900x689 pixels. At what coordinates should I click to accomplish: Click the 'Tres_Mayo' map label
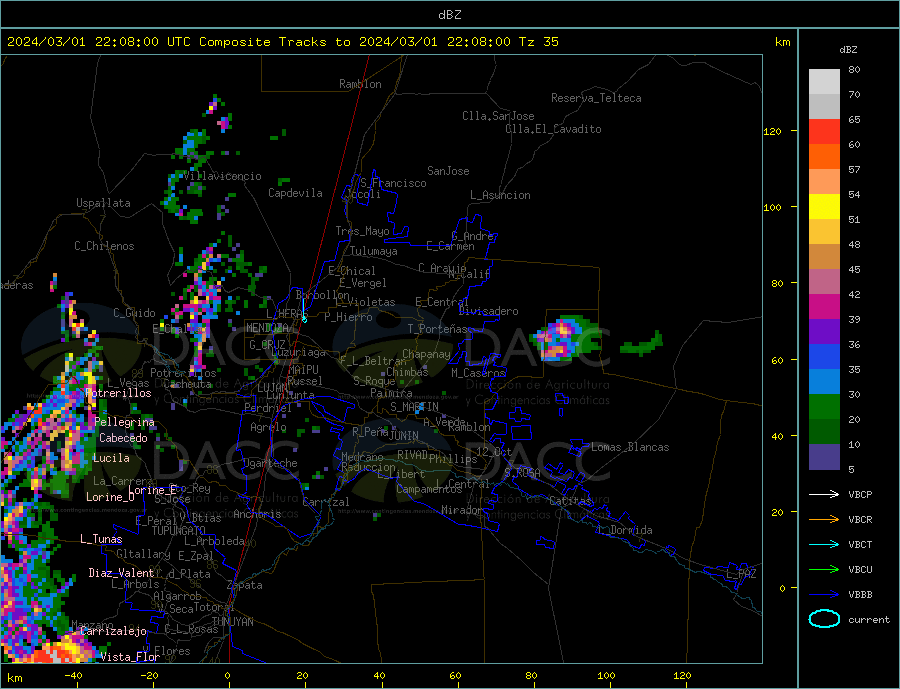pos(363,231)
